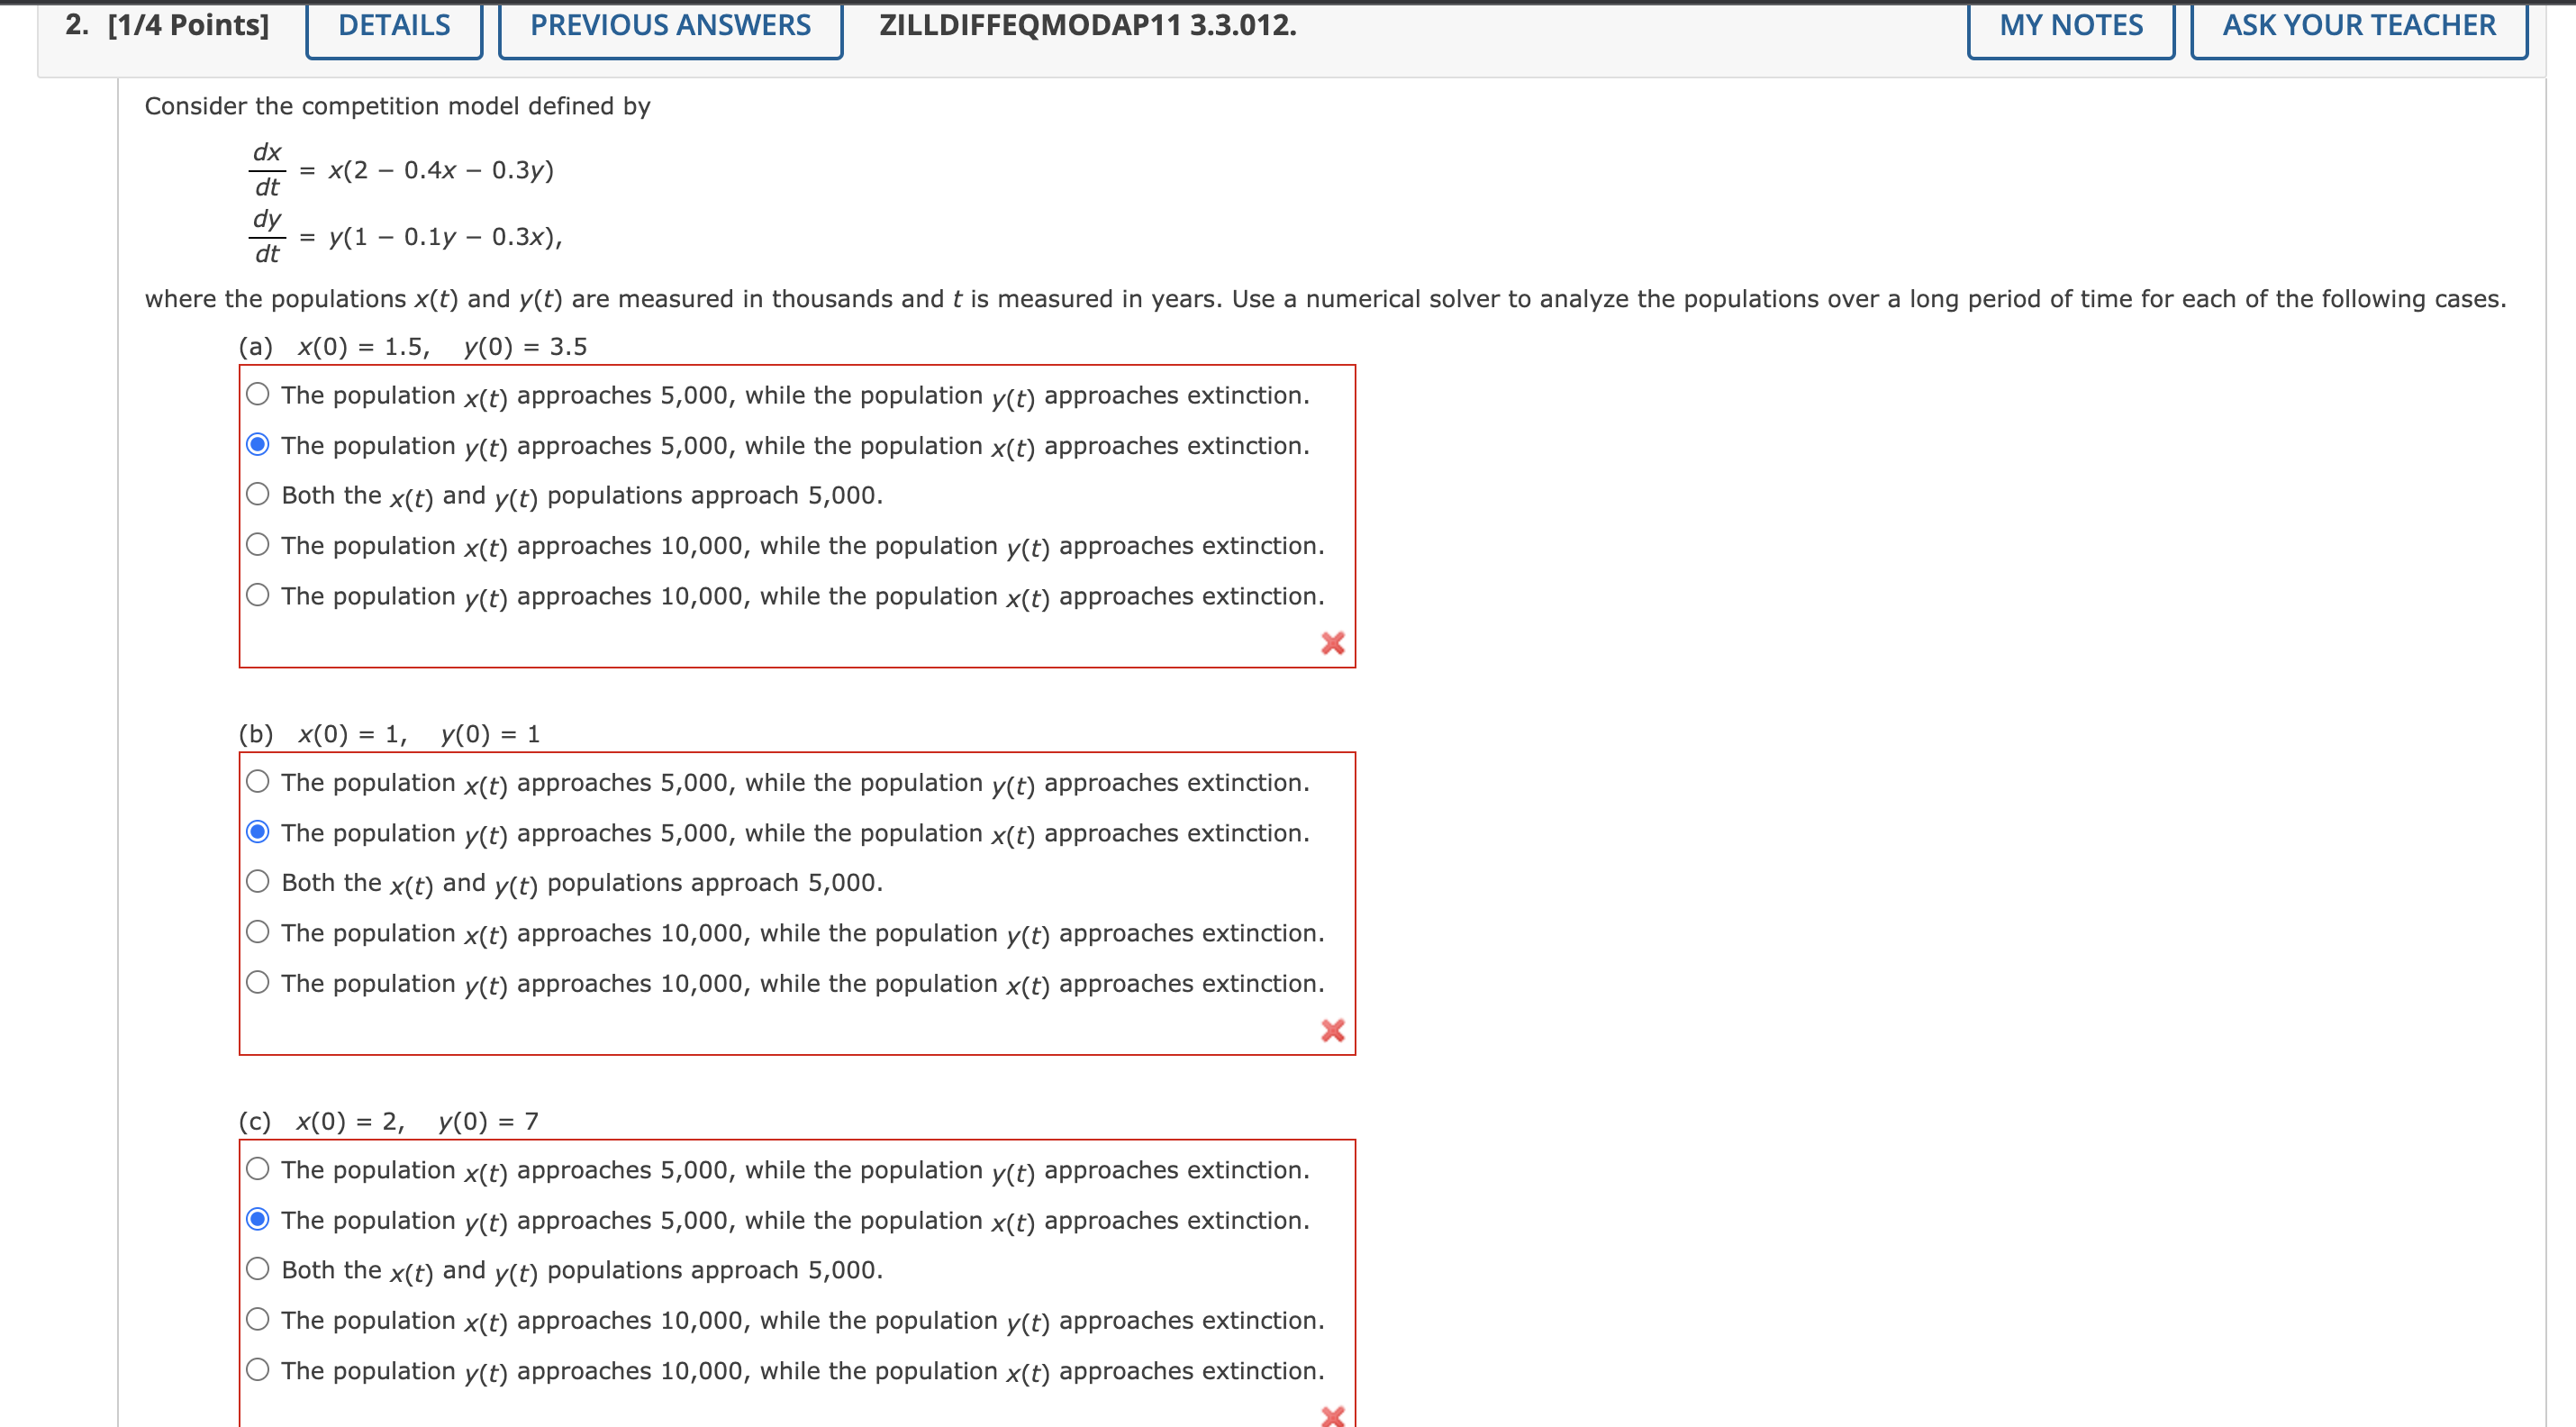This screenshot has height=1427, width=2576.
Task: Click the selected y(t) 5,000 option in part (a)
Action: coord(258,444)
